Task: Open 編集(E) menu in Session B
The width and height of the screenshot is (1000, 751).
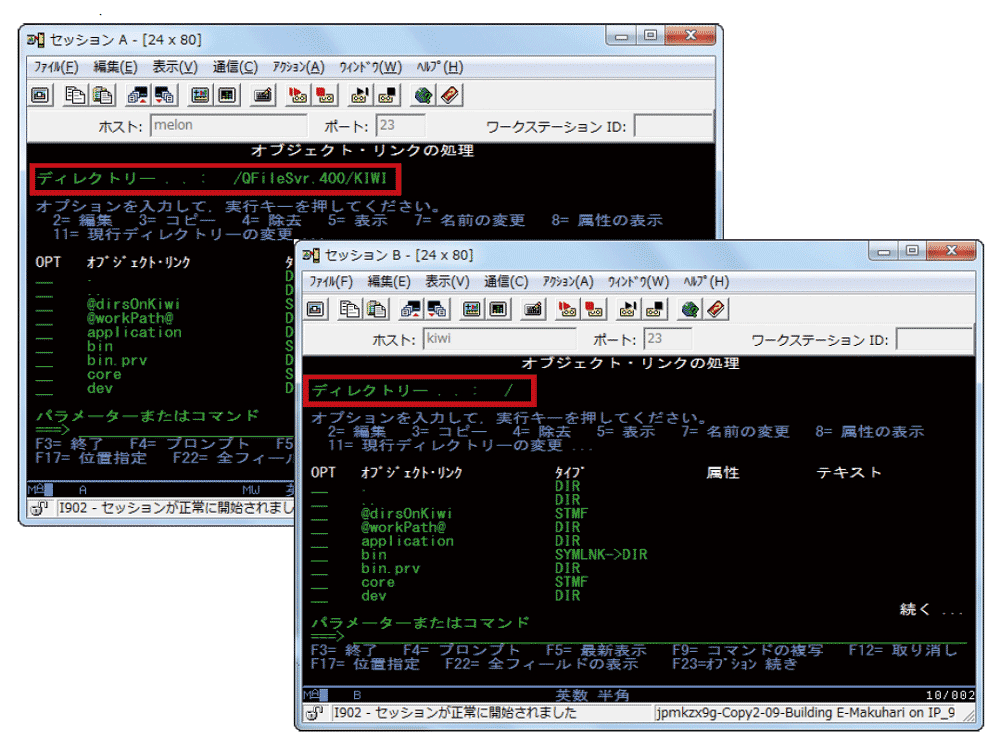Action: (x=389, y=282)
